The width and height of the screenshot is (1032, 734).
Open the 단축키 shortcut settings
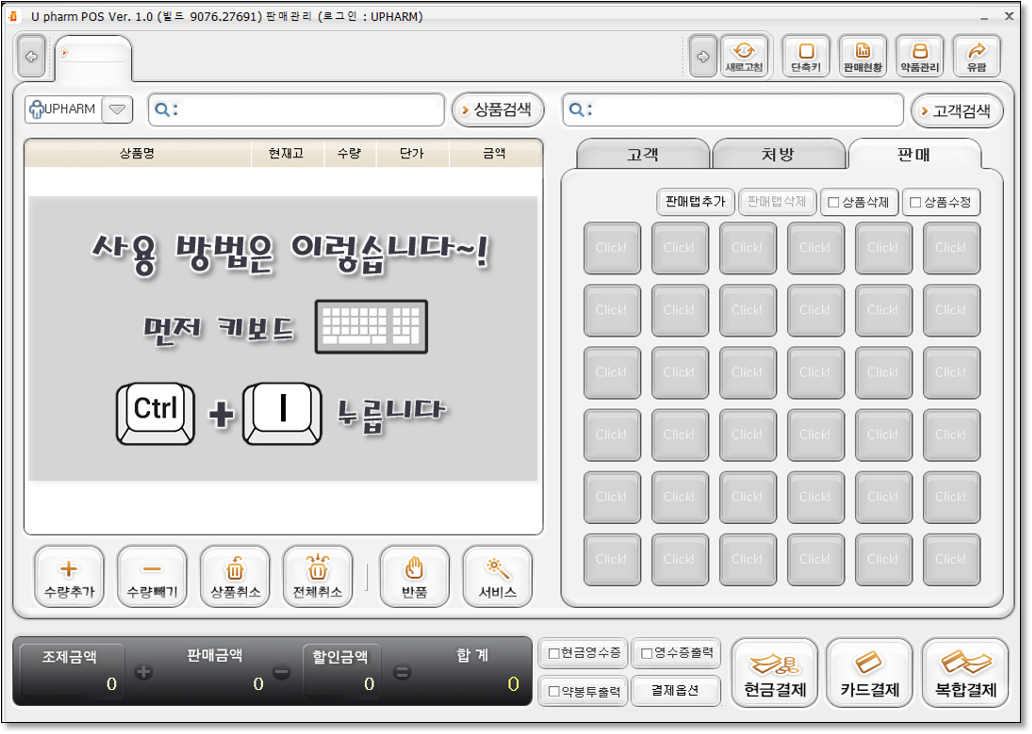[806, 57]
